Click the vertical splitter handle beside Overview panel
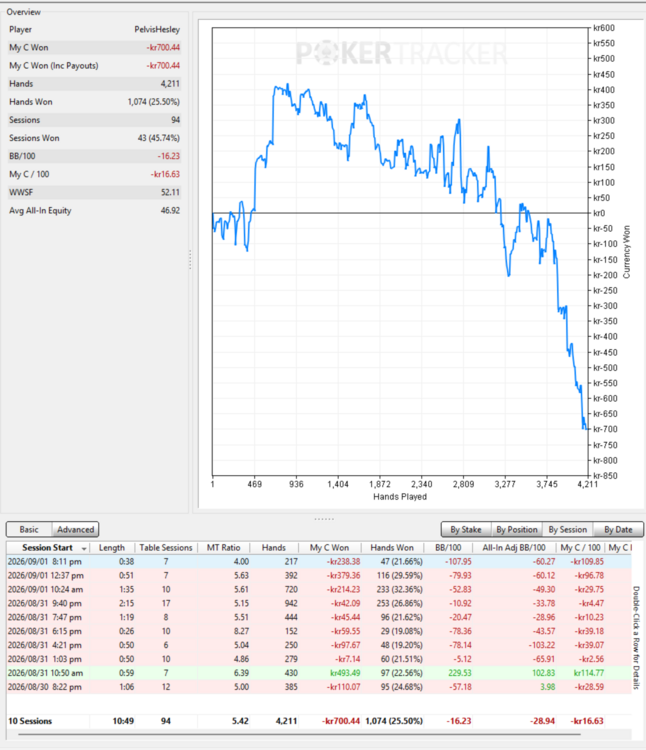 (190, 260)
